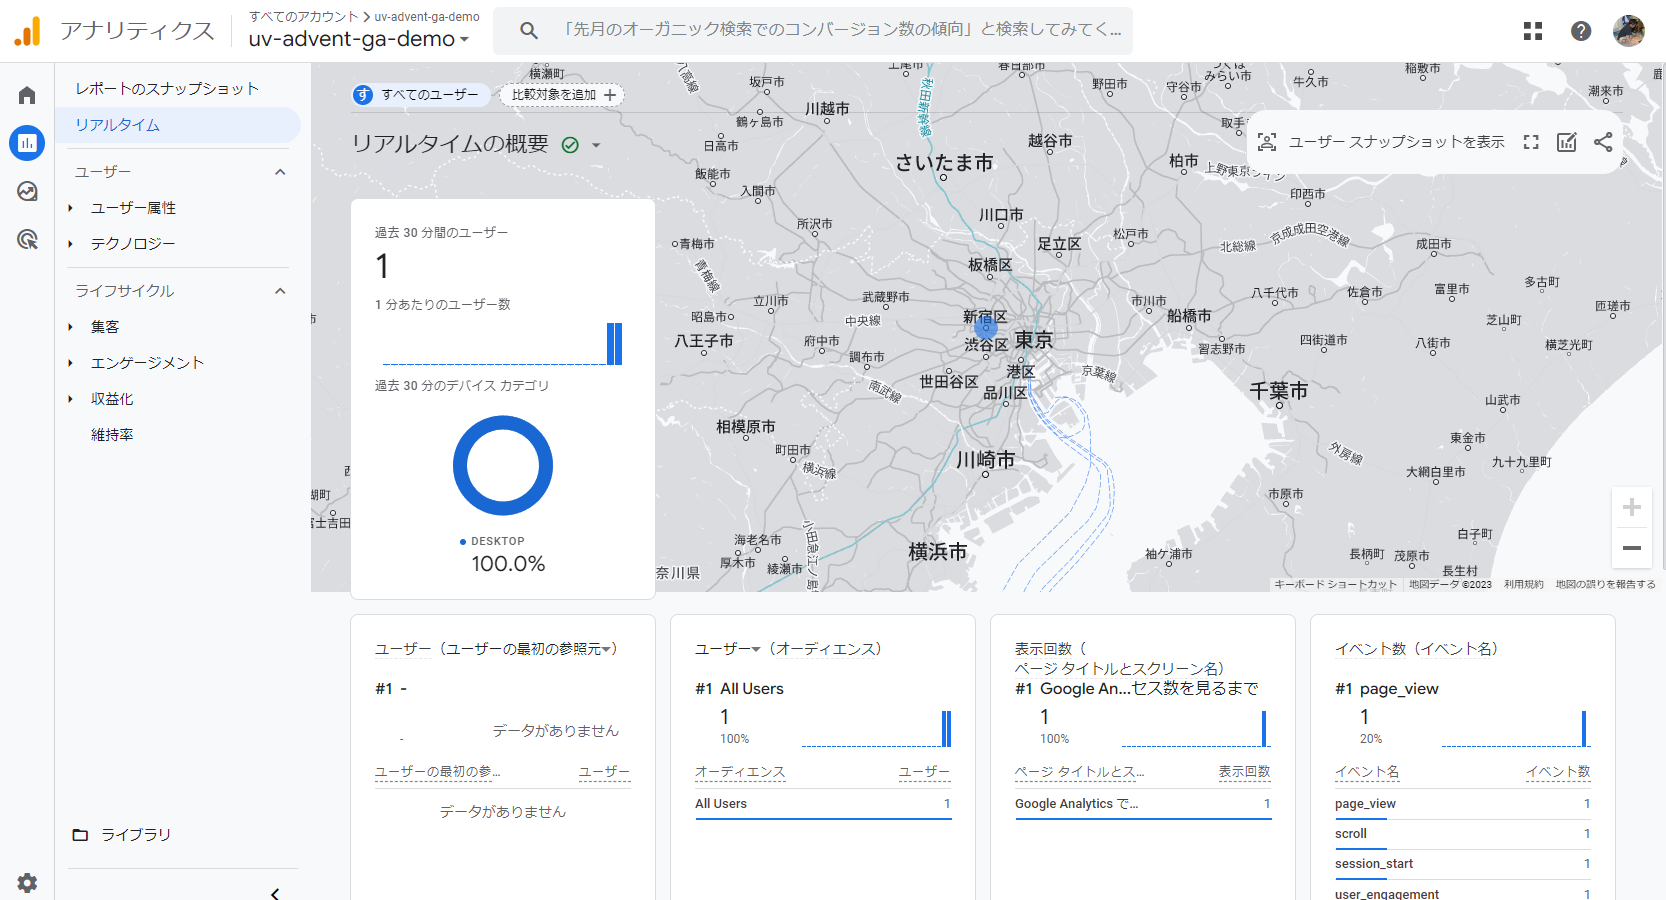The height and width of the screenshot is (900, 1666).
Task: Open the dropdown arrow beside リアルタイムの概要
Action: pyautogui.click(x=596, y=145)
